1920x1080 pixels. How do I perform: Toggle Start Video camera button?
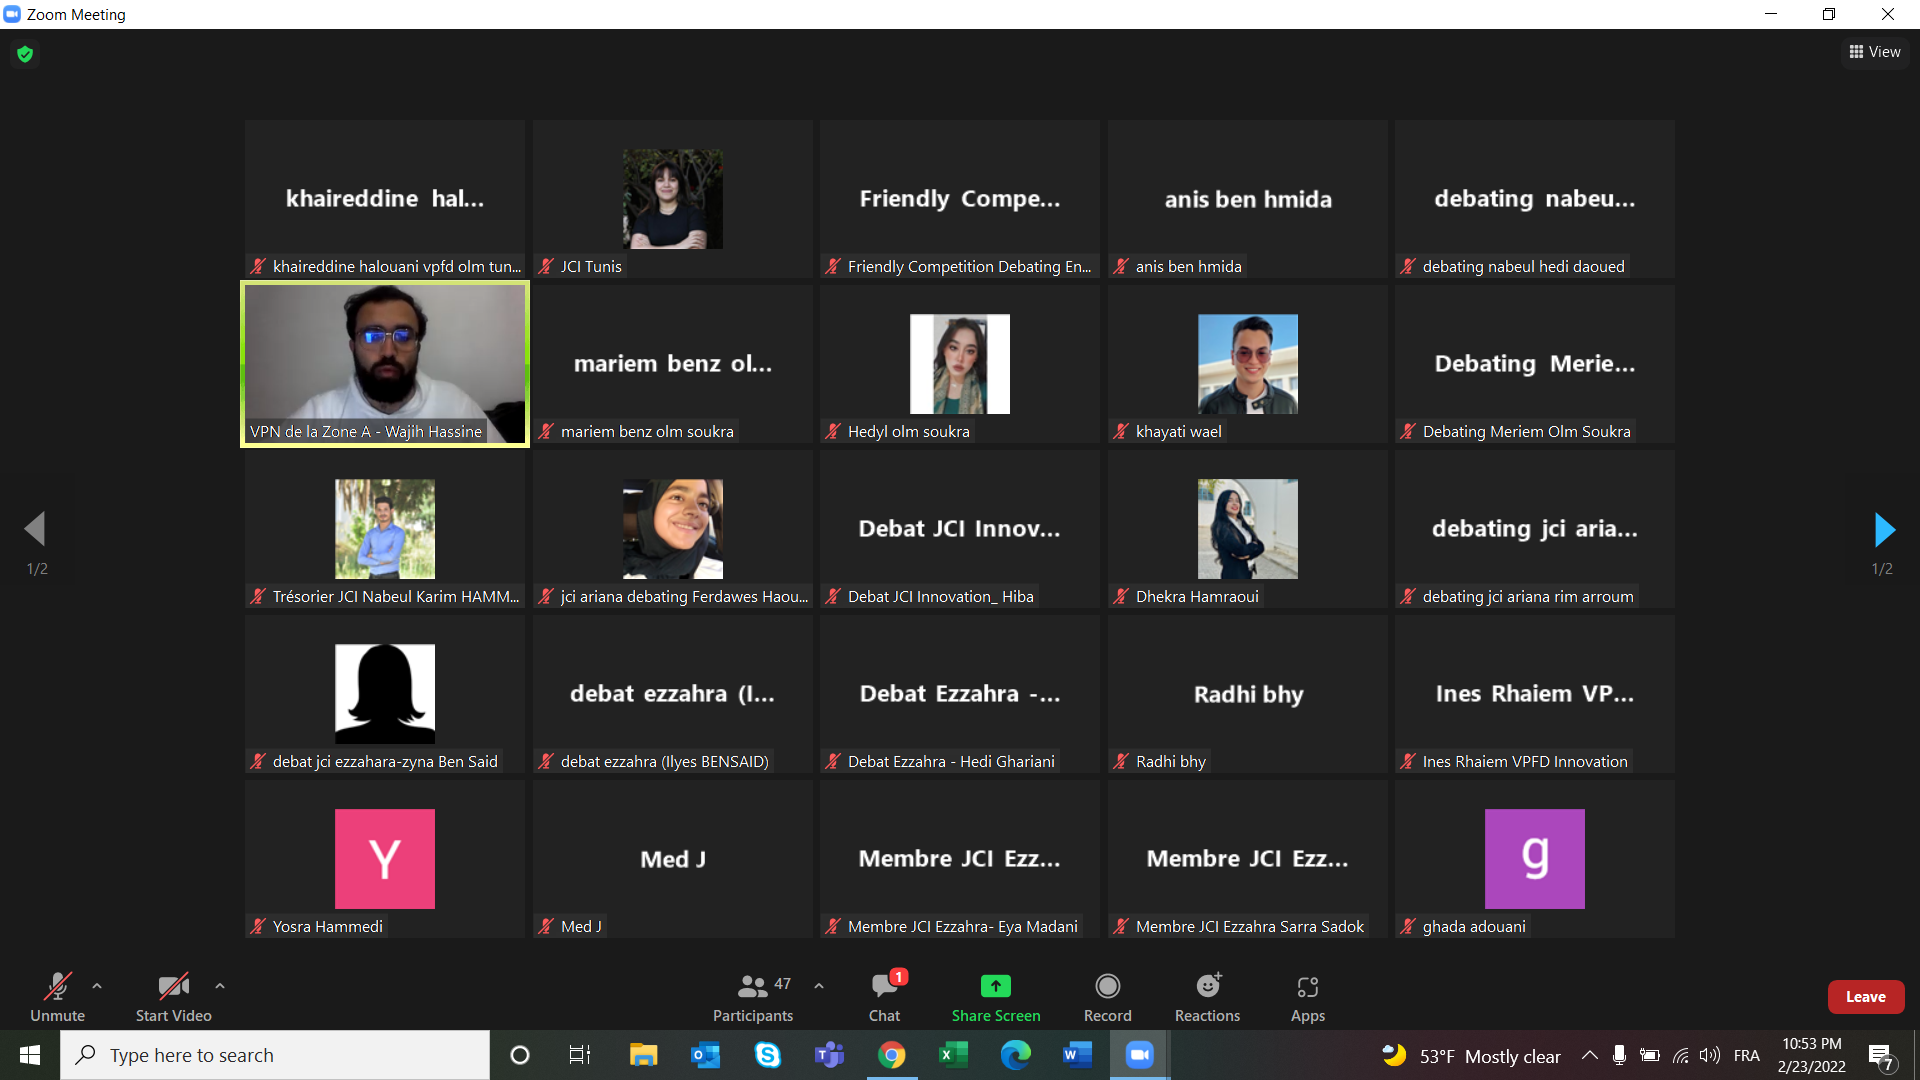click(173, 988)
